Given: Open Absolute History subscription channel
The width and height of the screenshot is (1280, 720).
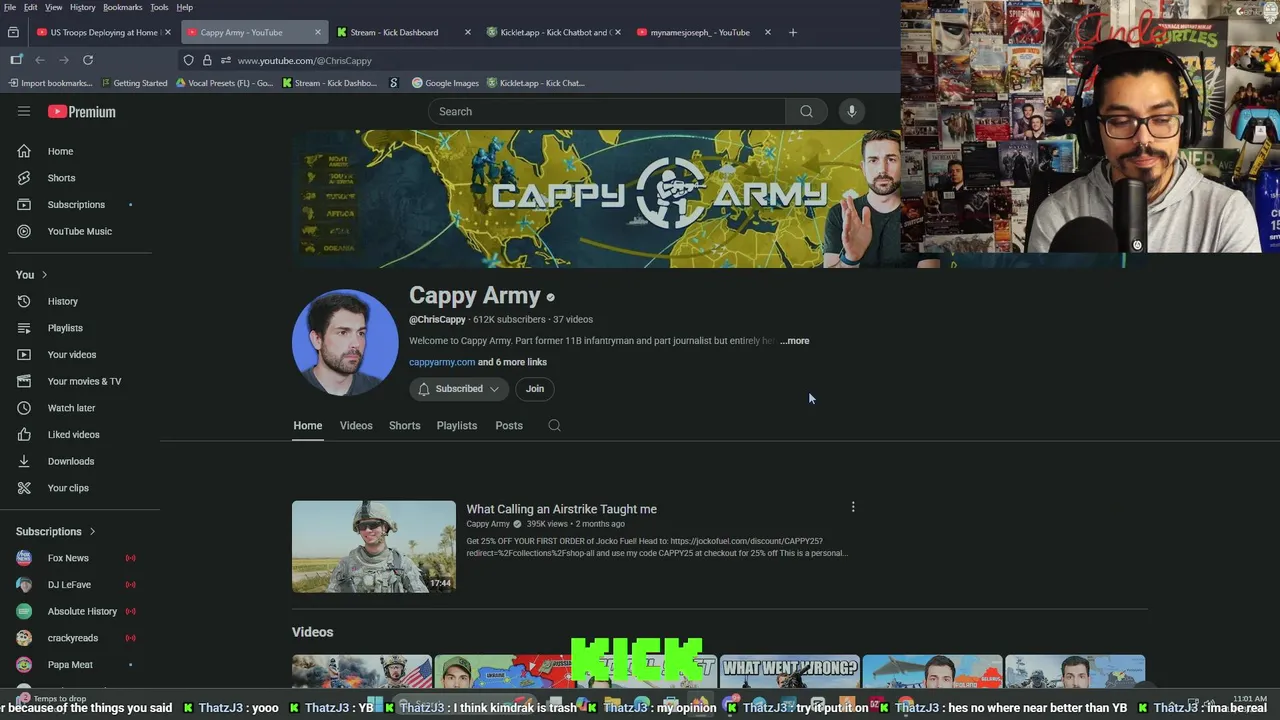Looking at the screenshot, I should [x=80, y=611].
